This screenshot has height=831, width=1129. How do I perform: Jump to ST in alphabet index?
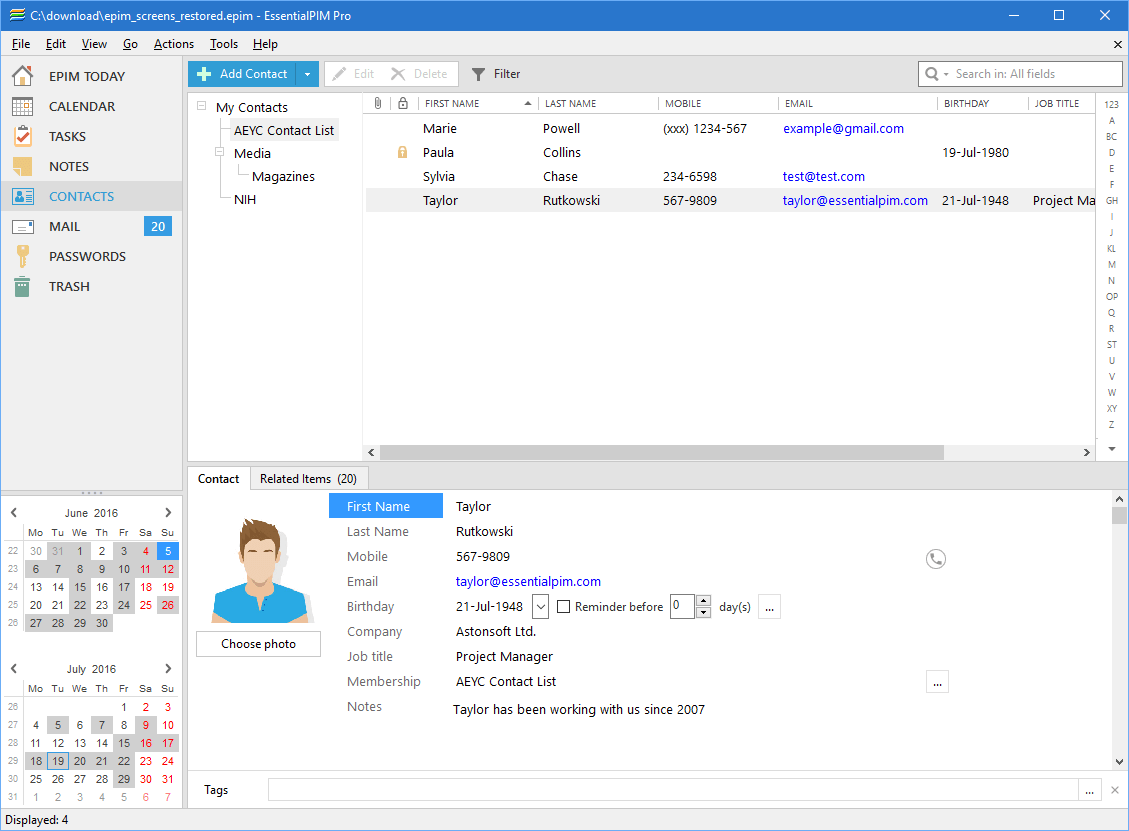pos(1112,345)
